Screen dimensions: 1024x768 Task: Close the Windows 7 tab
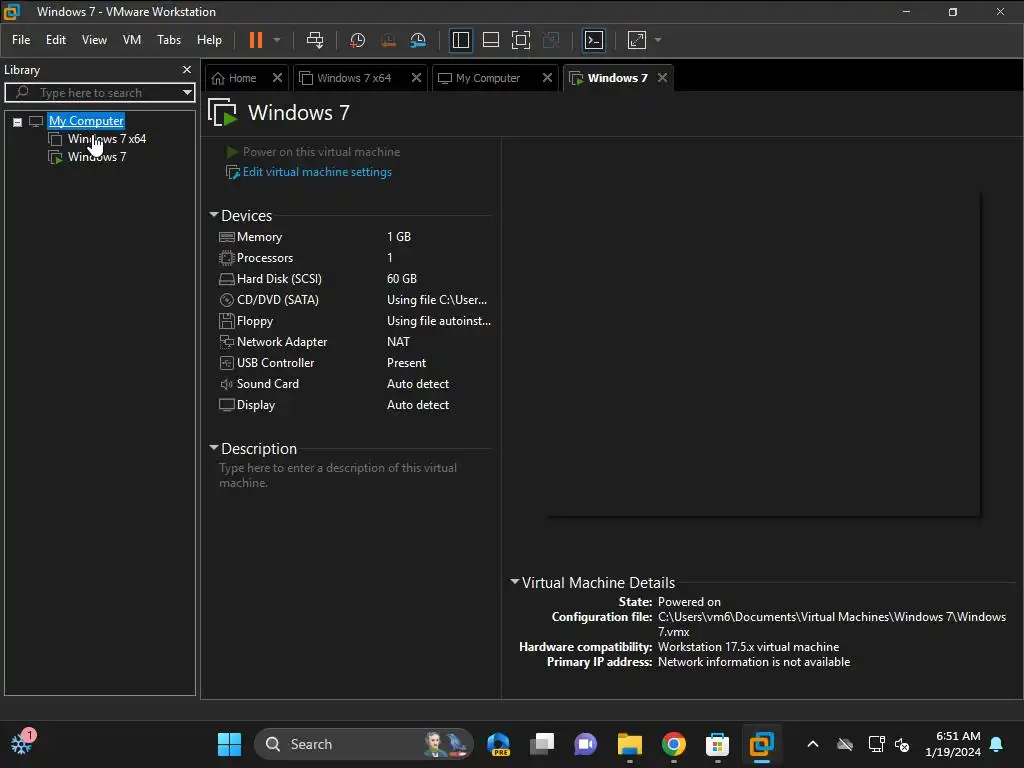coord(662,78)
